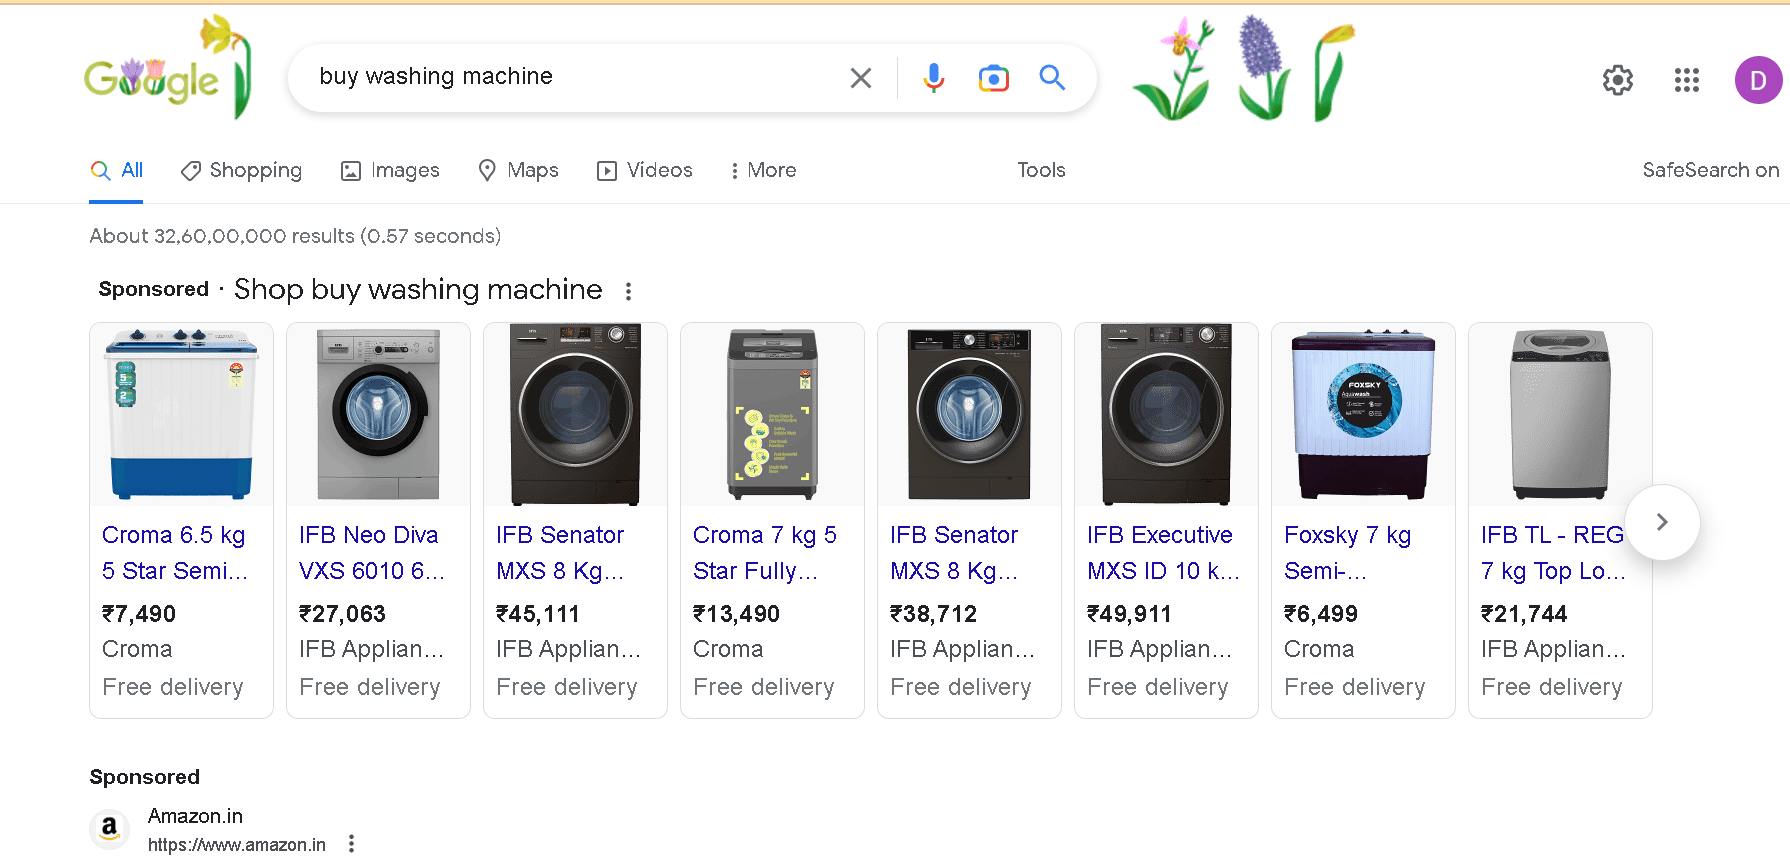Open the account profile avatar D
This screenshot has width=1790, height=863.
[x=1758, y=80]
